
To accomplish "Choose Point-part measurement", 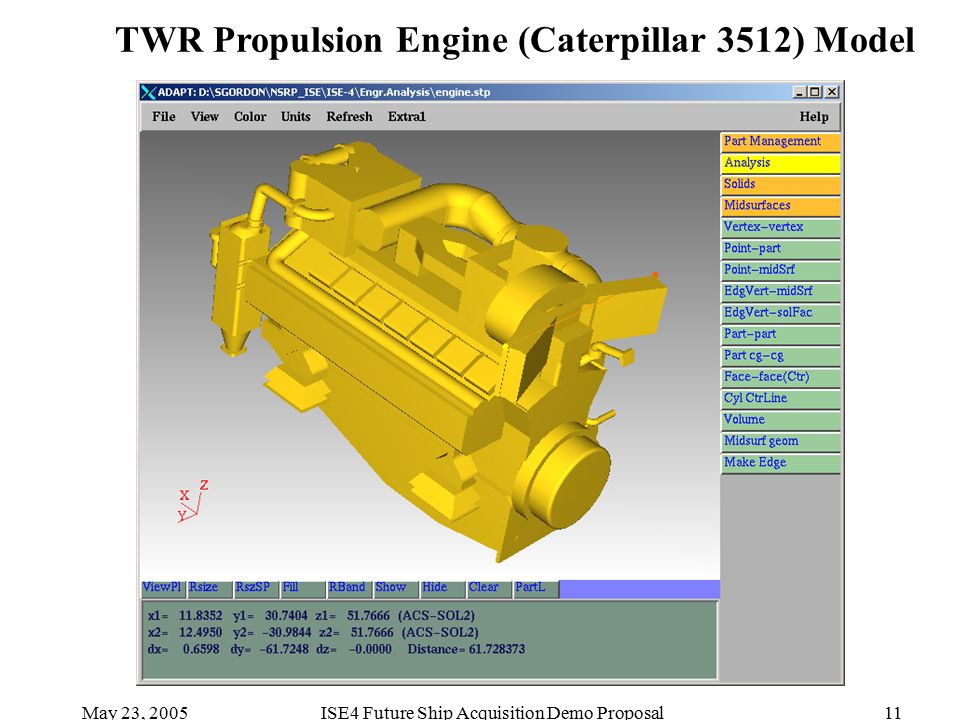I will pos(781,249).
